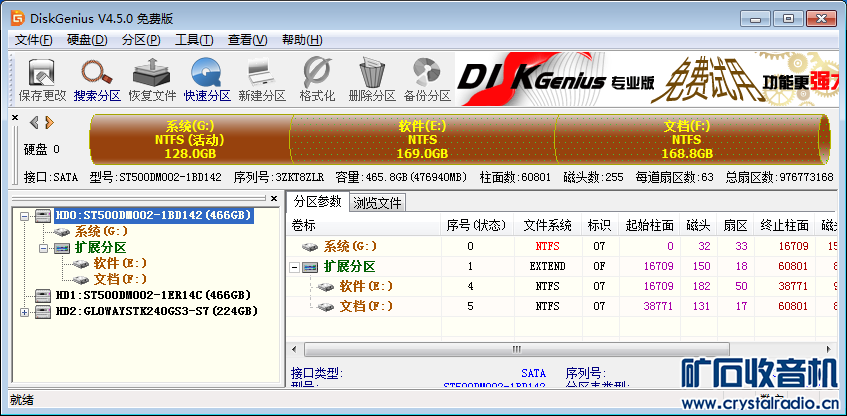
Task: Click the DiskGenius app icon in title bar
Action: pos(17,18)
